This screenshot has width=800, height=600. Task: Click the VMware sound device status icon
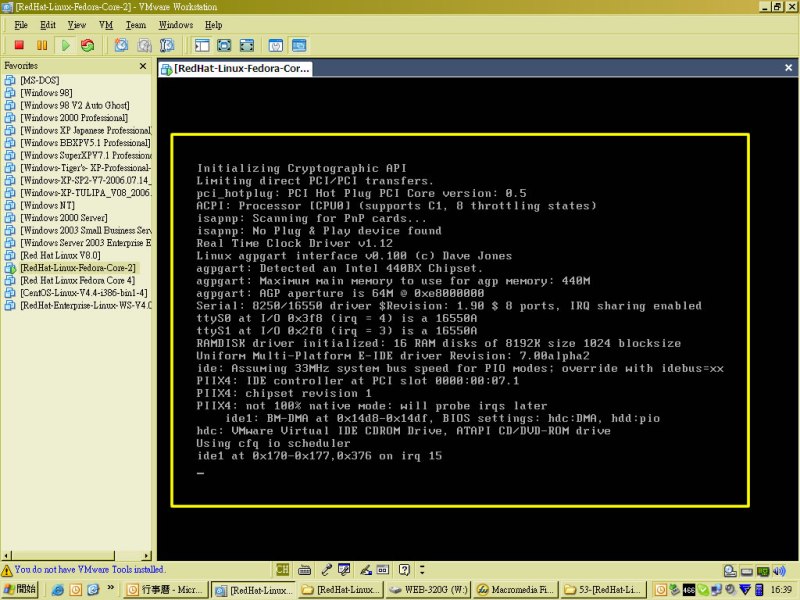(x=779, y=571)
